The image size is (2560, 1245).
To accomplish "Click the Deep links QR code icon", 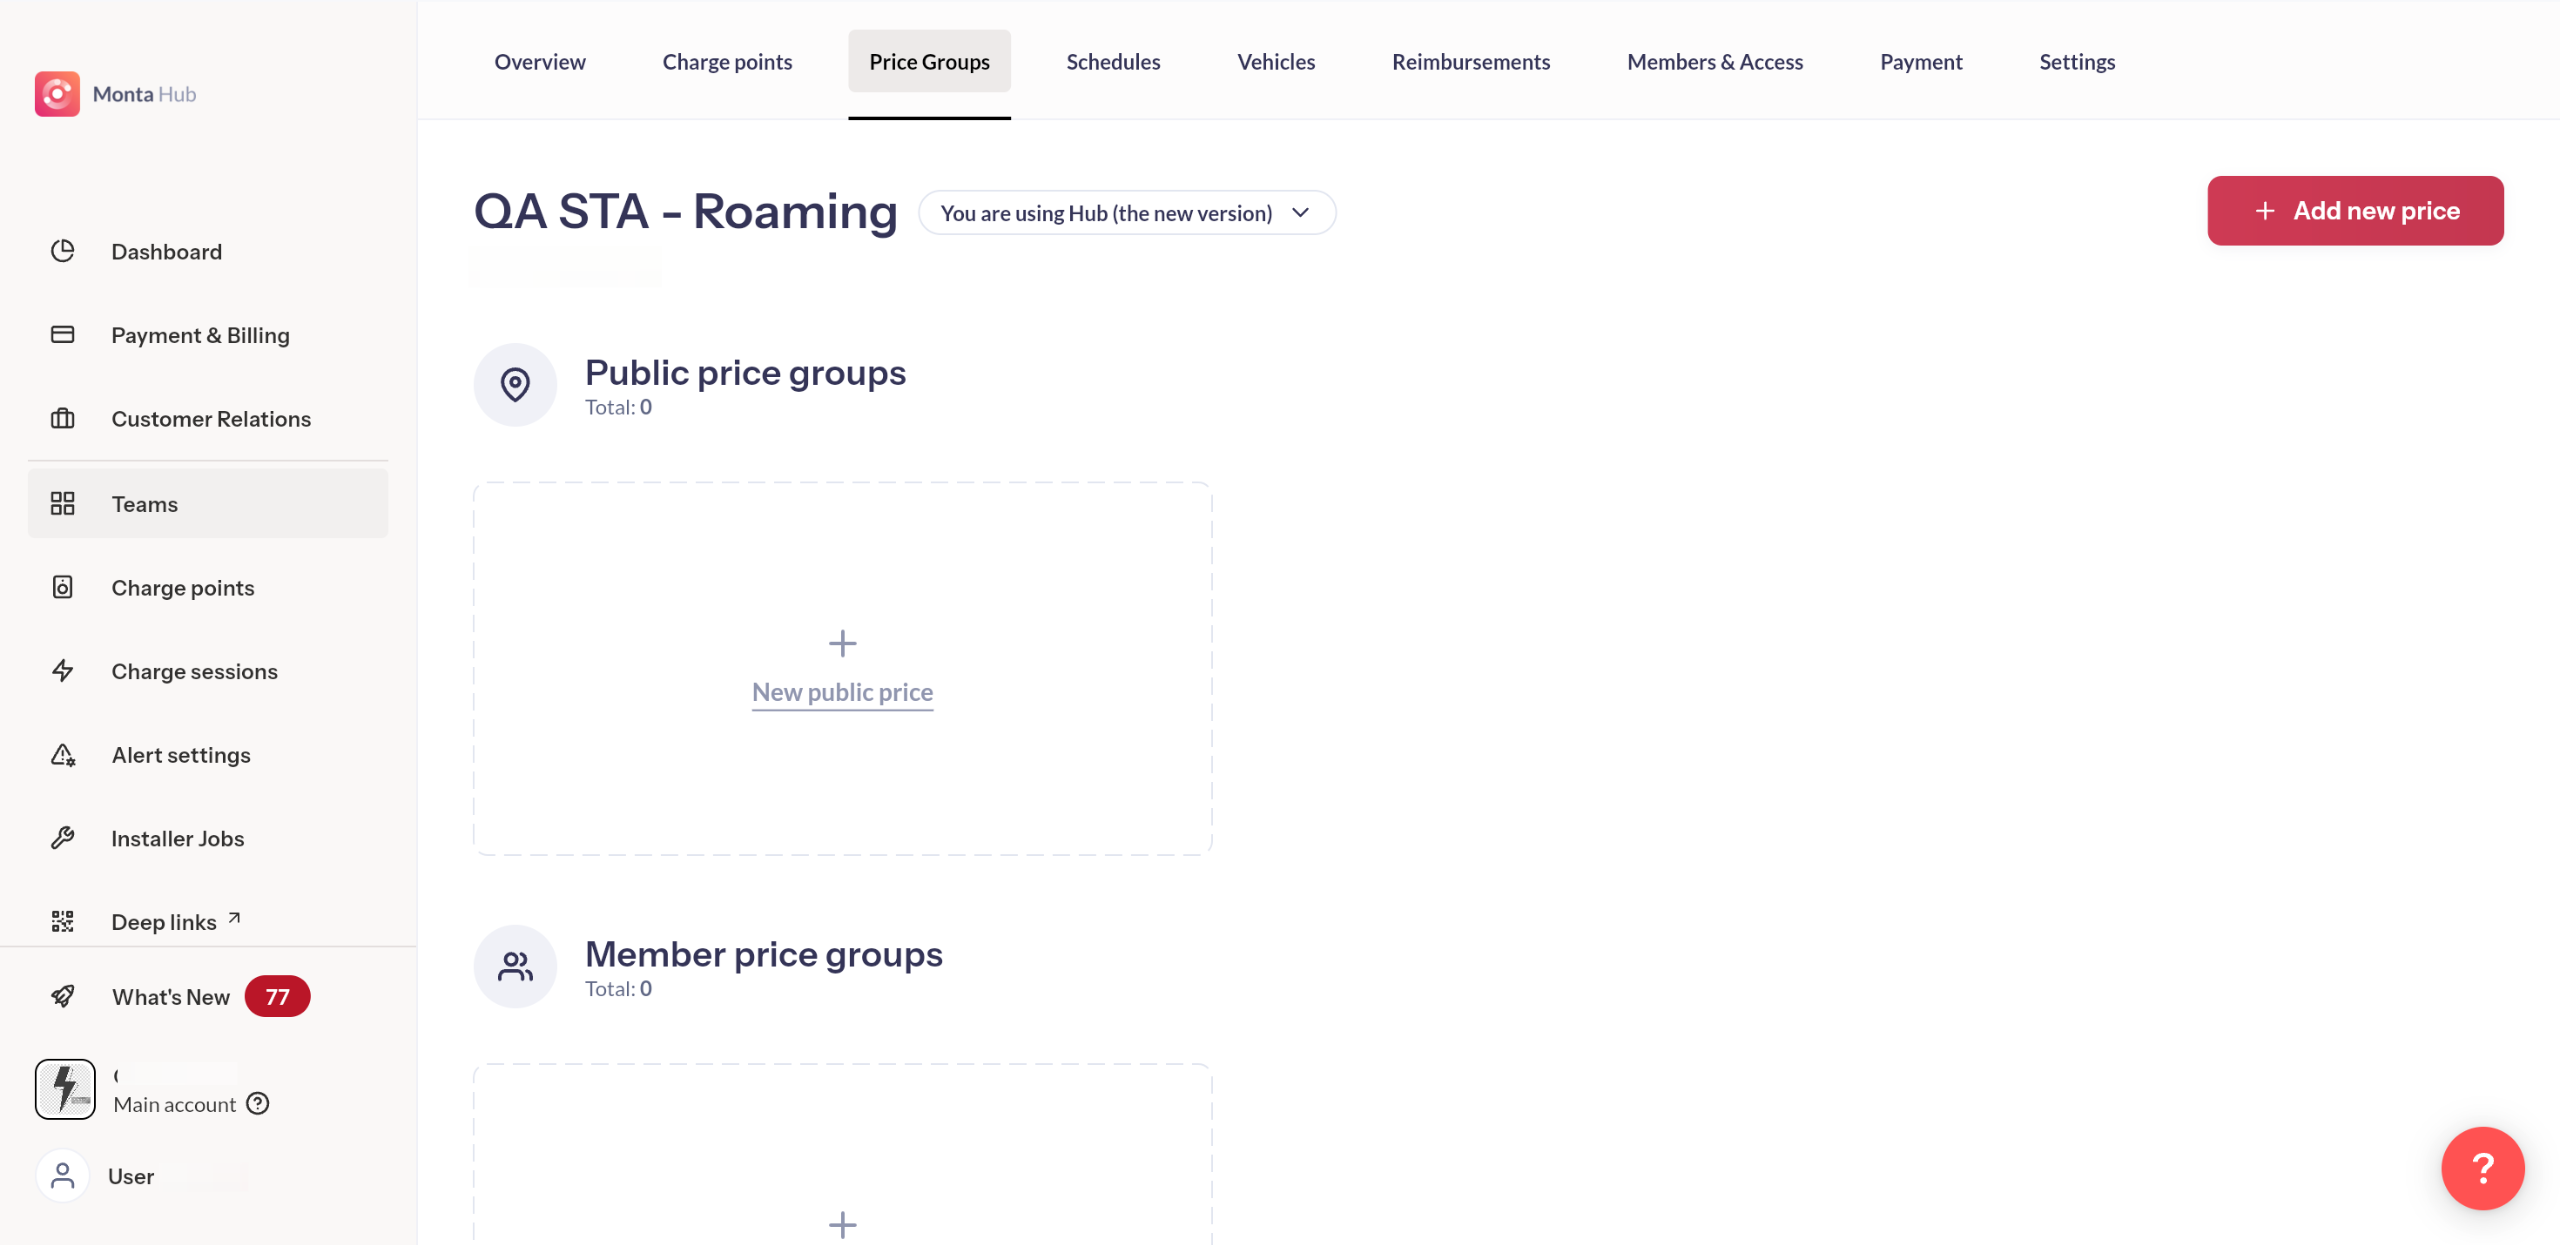I will coord(63,921).
